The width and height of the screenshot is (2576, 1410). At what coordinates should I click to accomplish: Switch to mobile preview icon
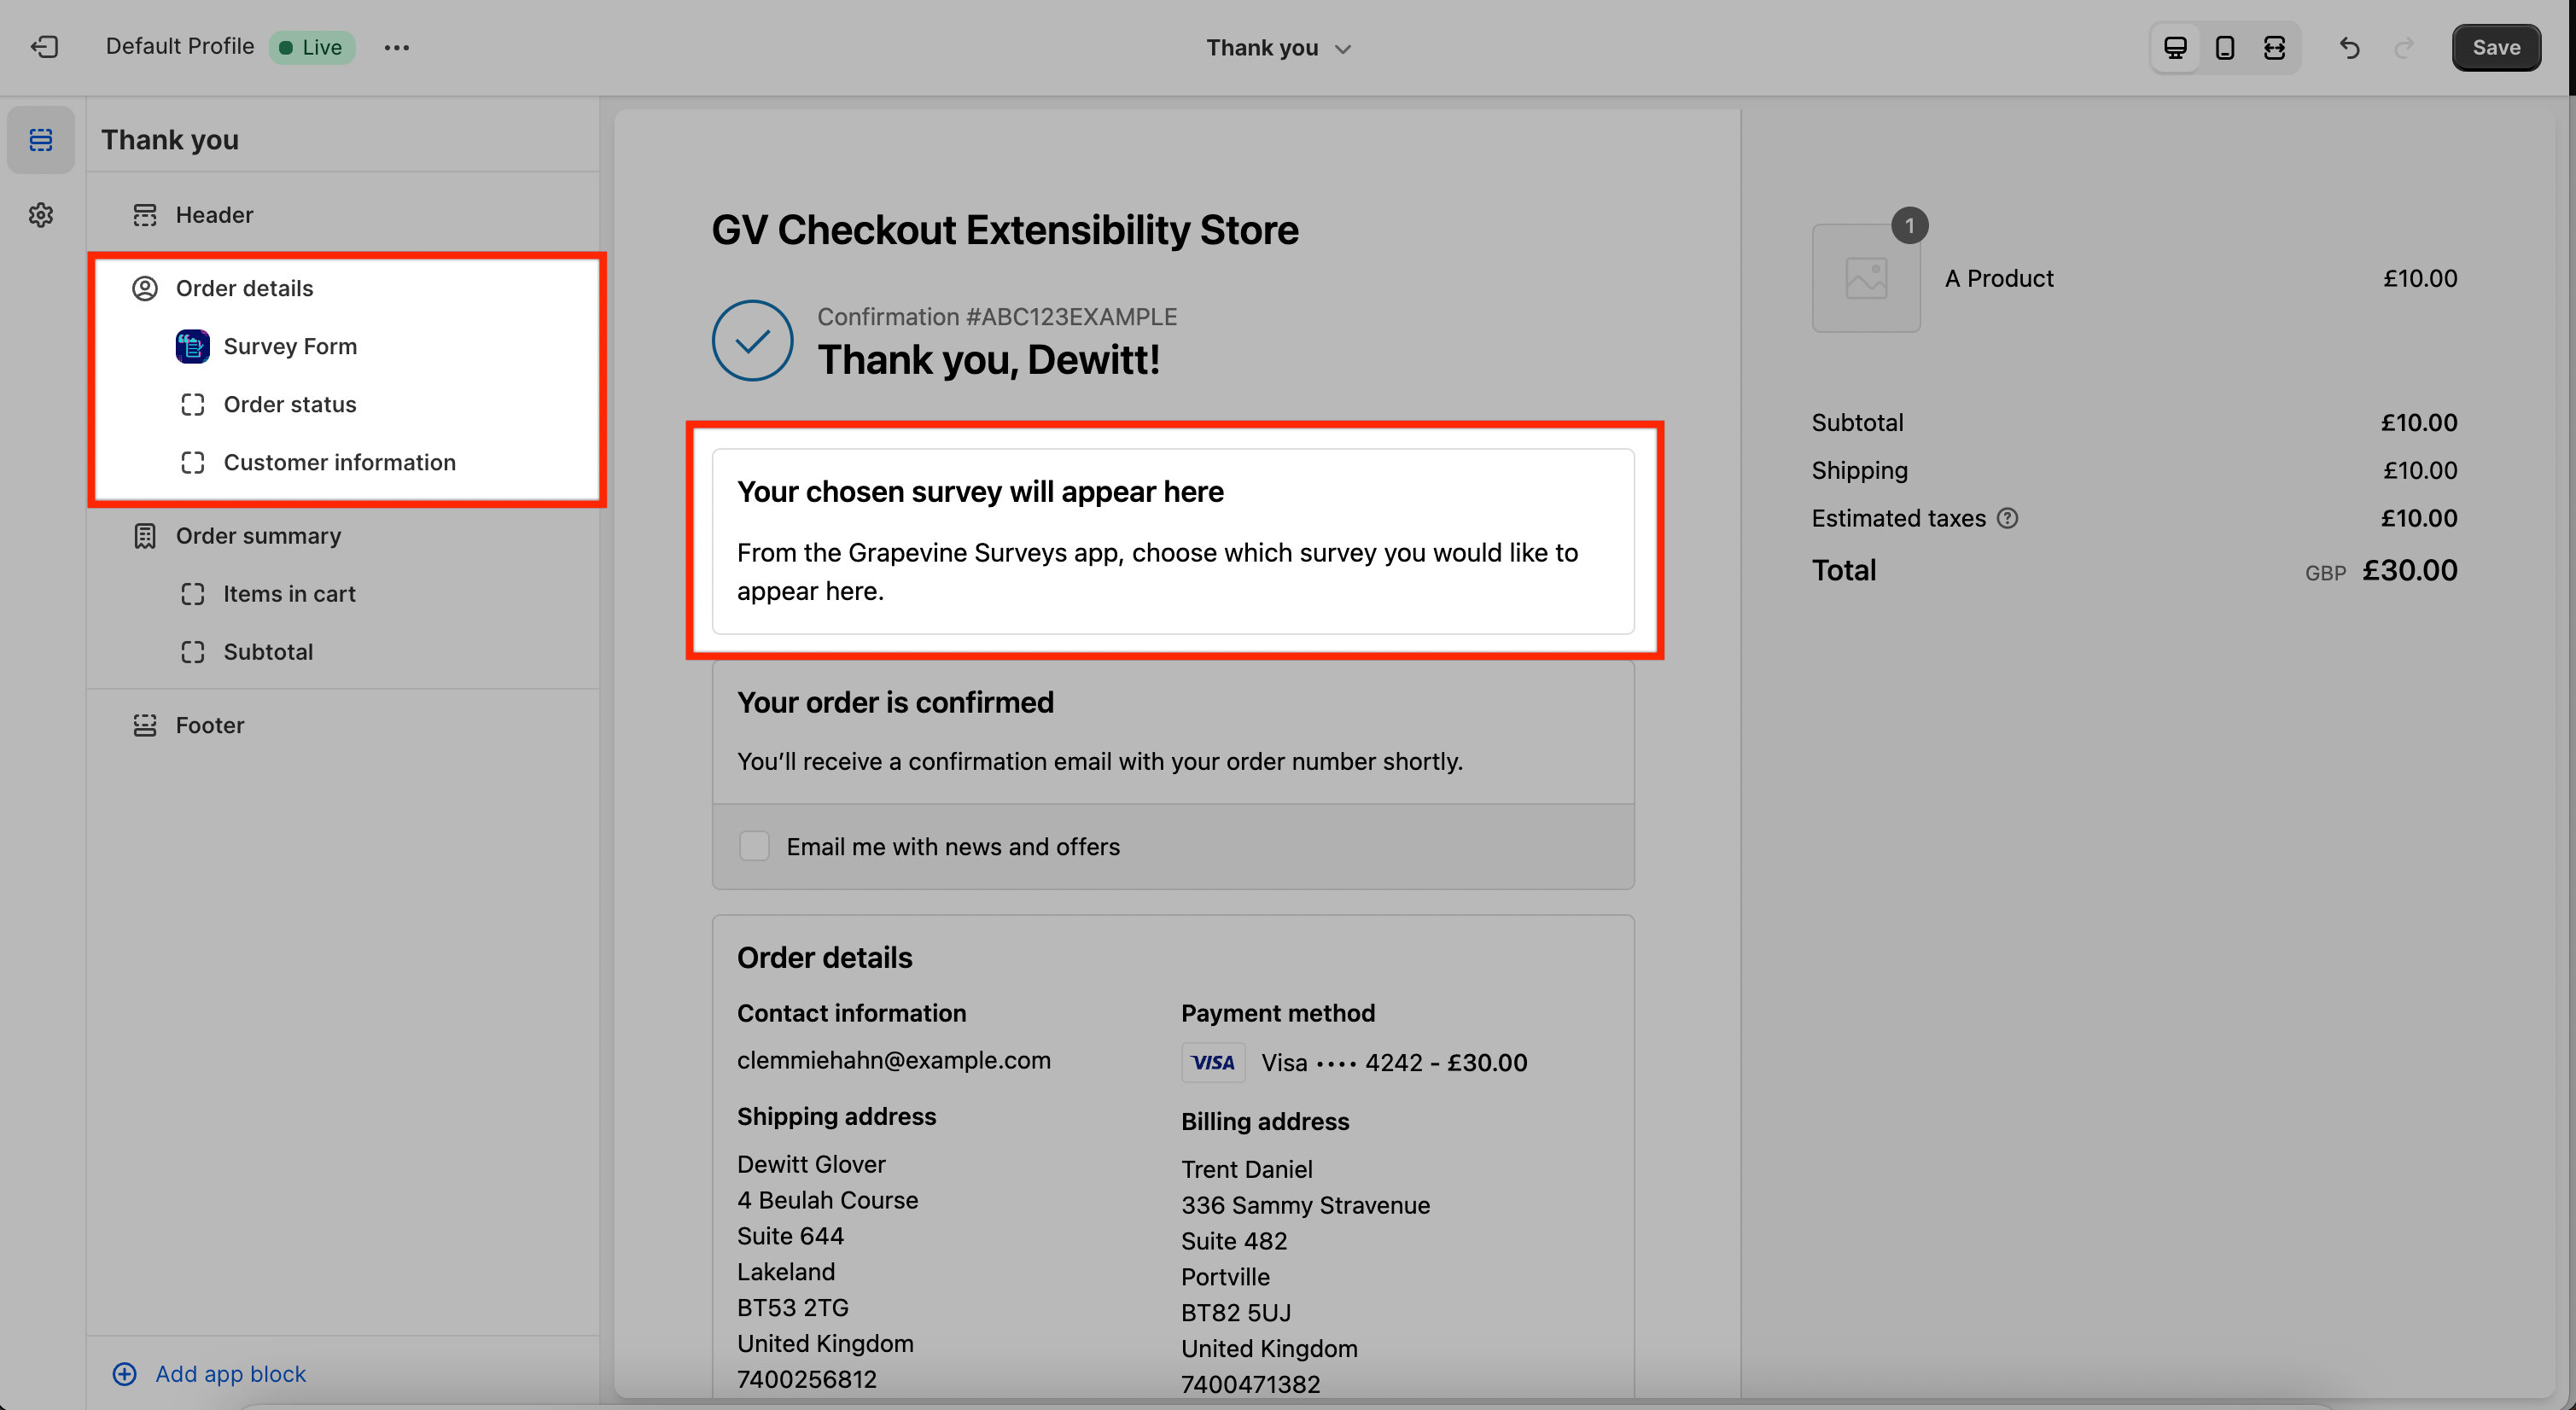(x=2224, y=47)
